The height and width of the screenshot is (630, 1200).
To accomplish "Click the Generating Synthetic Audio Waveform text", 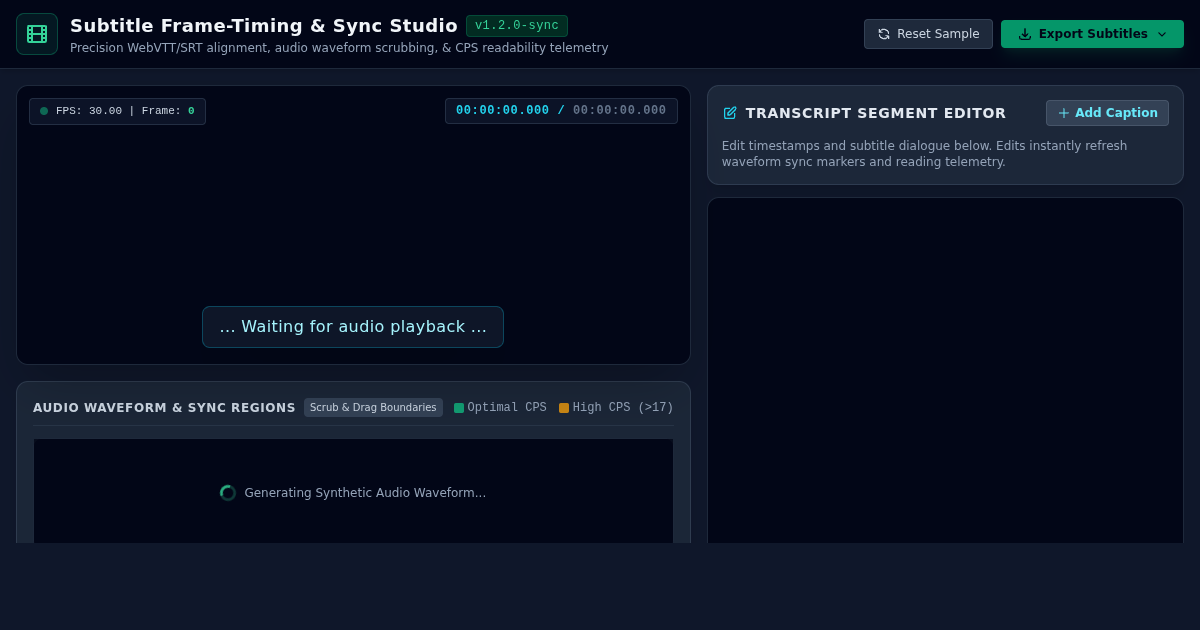I will point(365,493).
